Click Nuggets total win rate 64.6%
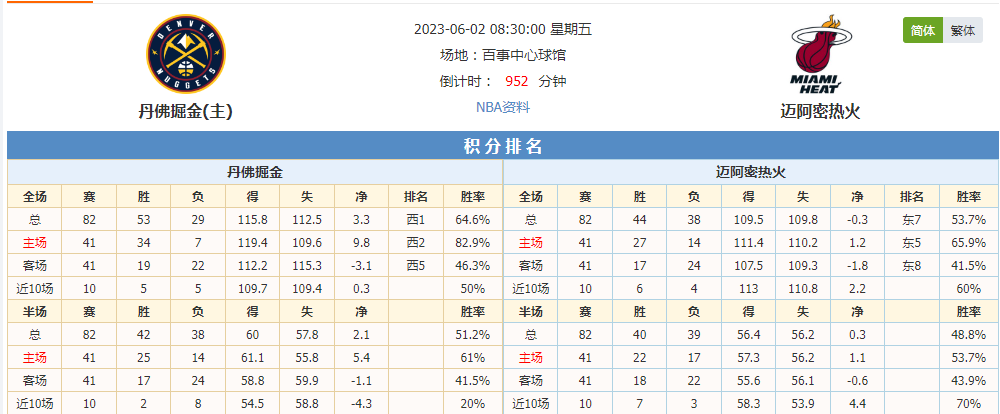This screenshot has width=1000, height=414. [473, 220]
